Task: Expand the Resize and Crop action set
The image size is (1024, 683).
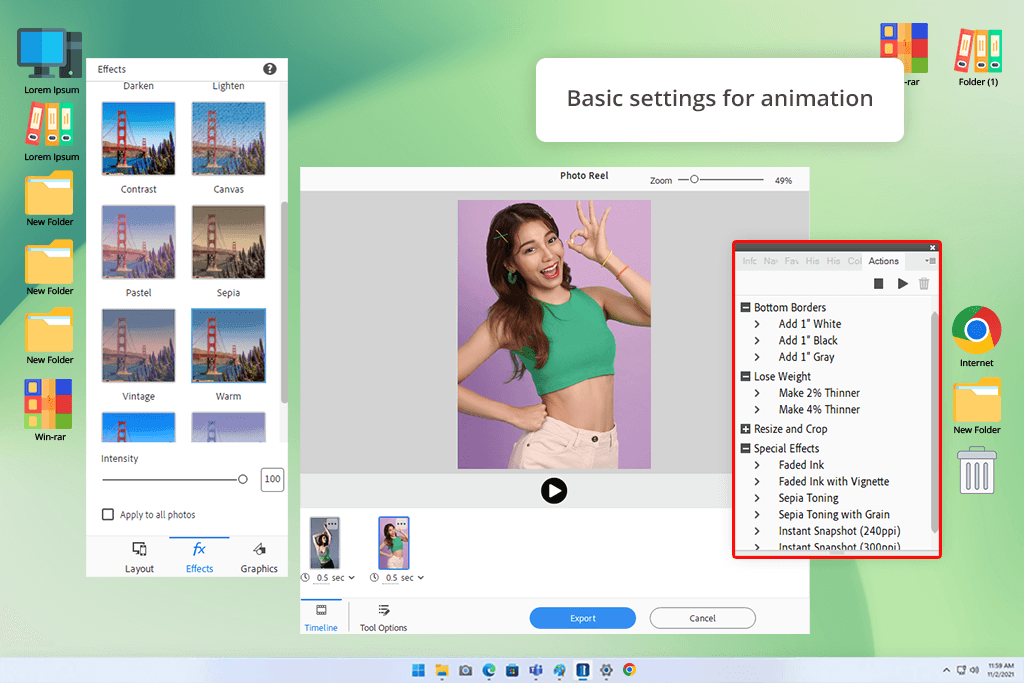Action: pos(745,429)
